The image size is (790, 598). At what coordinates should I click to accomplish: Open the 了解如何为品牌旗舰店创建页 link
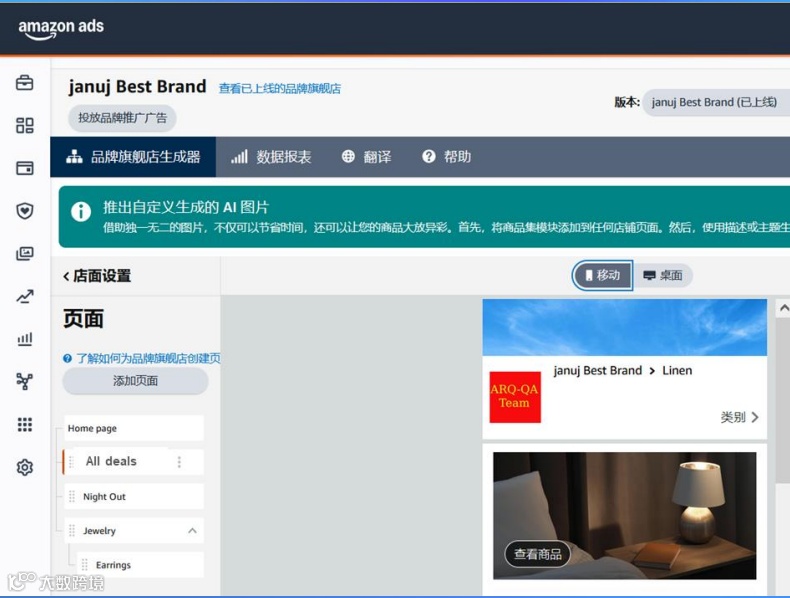coord(148,358)
